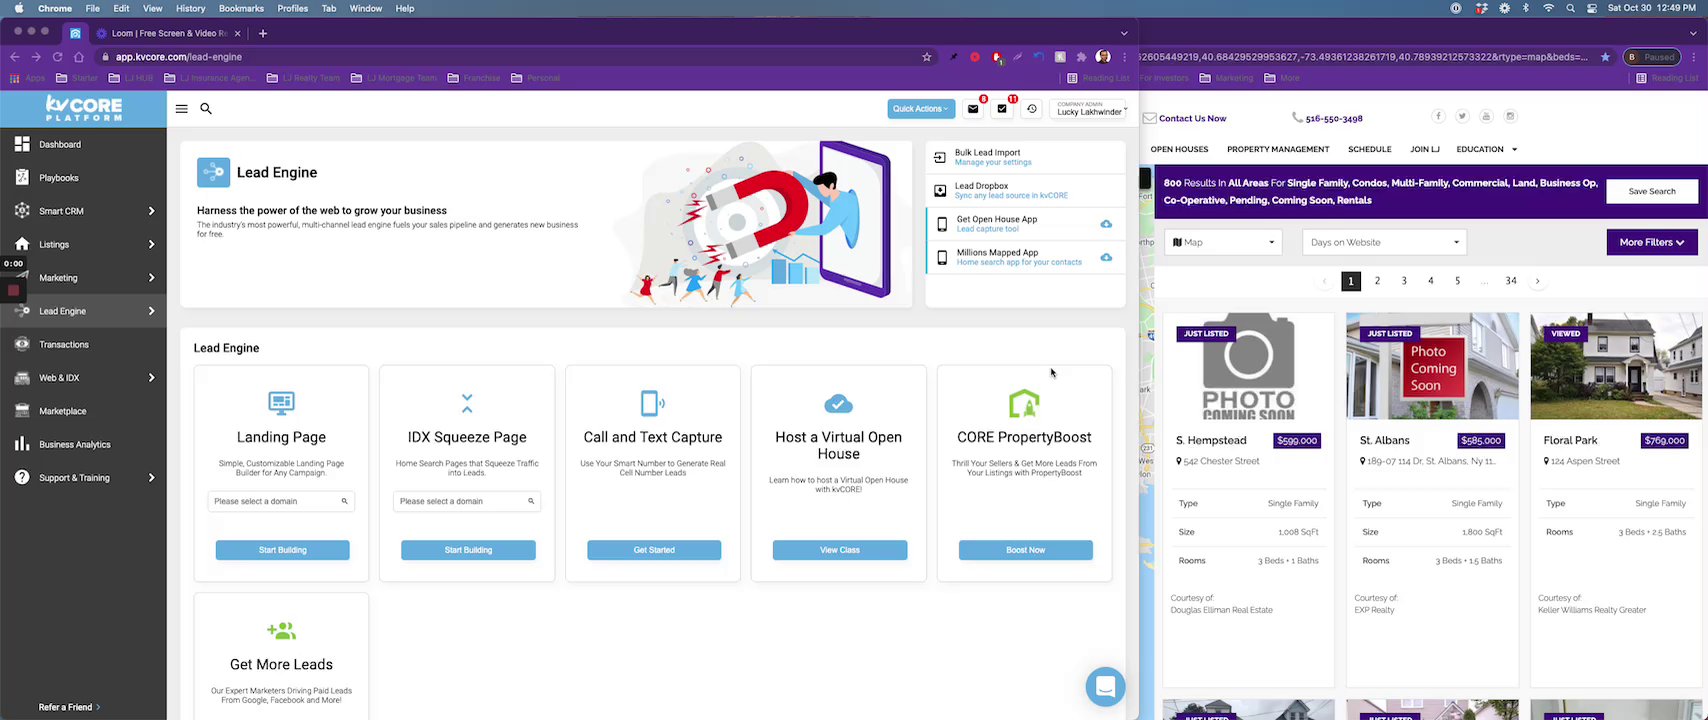Click the Playbooks sidebar icon
Screen dimensions: 1708x720
[22, 178]
